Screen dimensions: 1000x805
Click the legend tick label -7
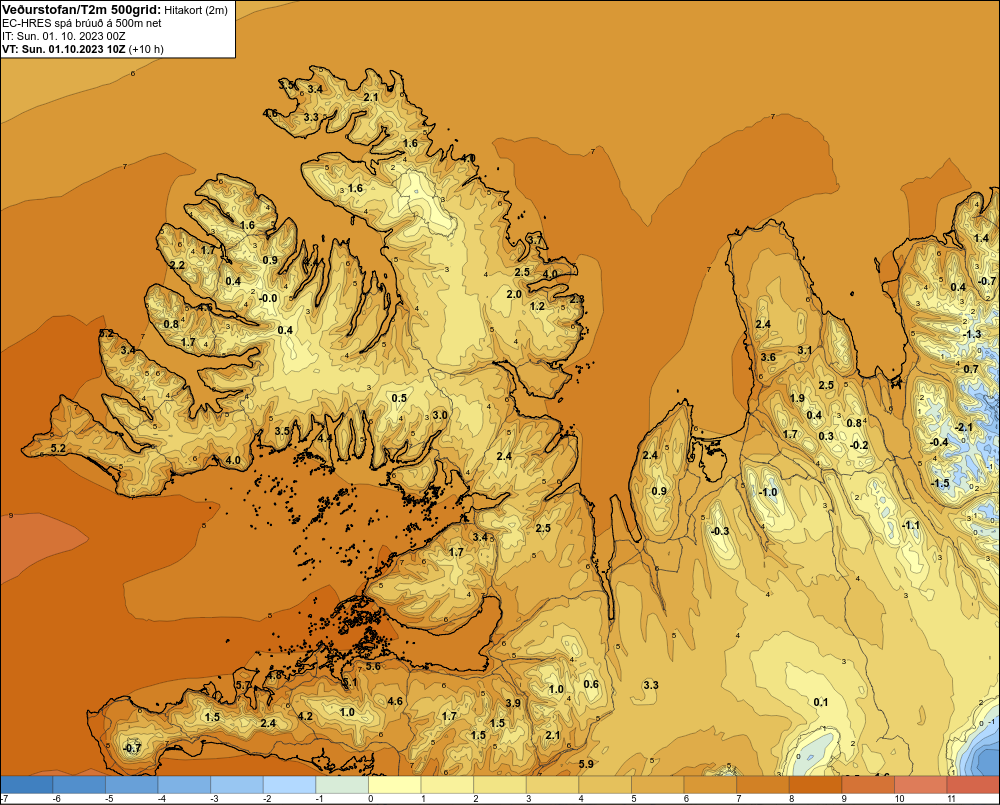(x=4, y=799)
